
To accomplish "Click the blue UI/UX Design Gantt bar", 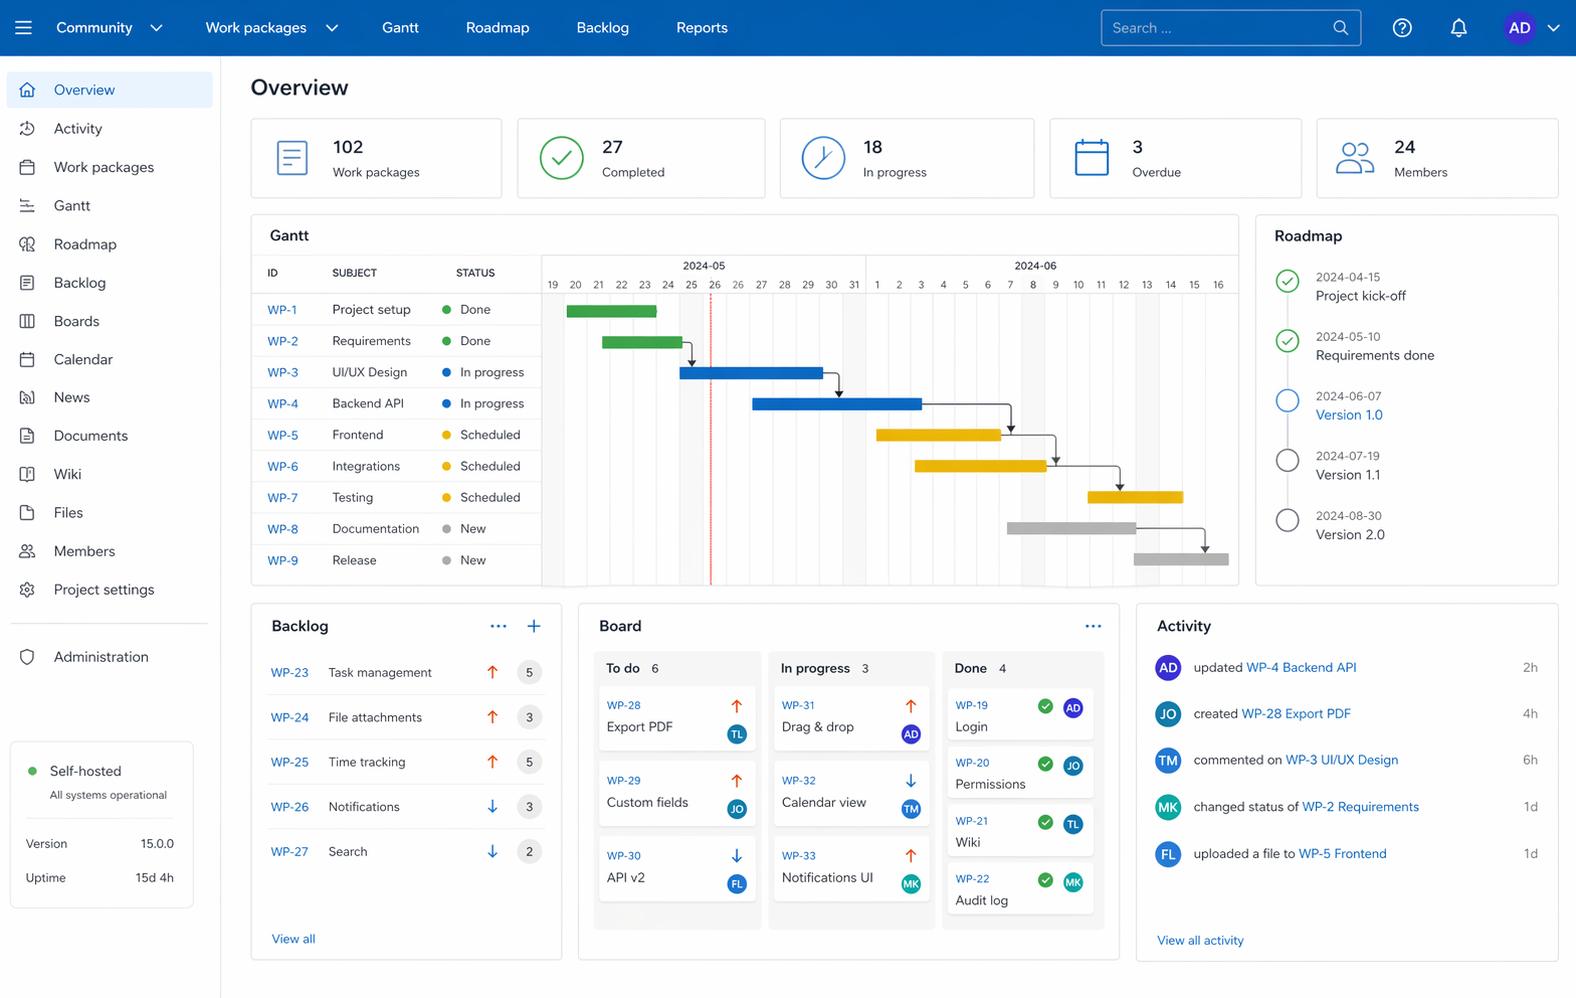I will pos(751,373).
